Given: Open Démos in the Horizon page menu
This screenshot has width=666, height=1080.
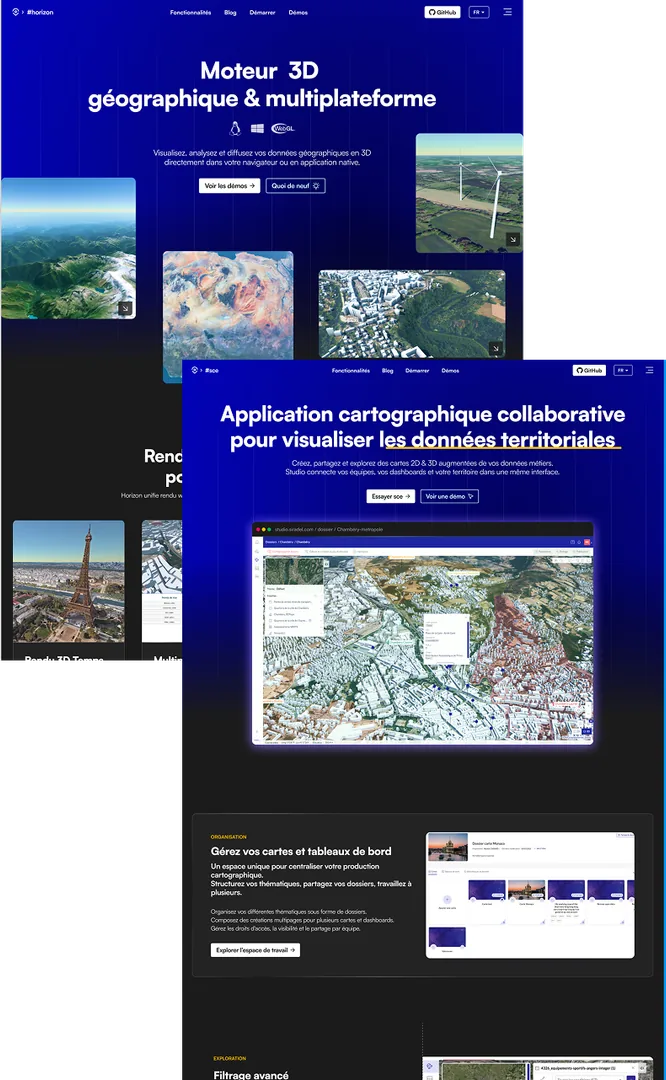Looking at the screenshot, I should click(298, 12).
